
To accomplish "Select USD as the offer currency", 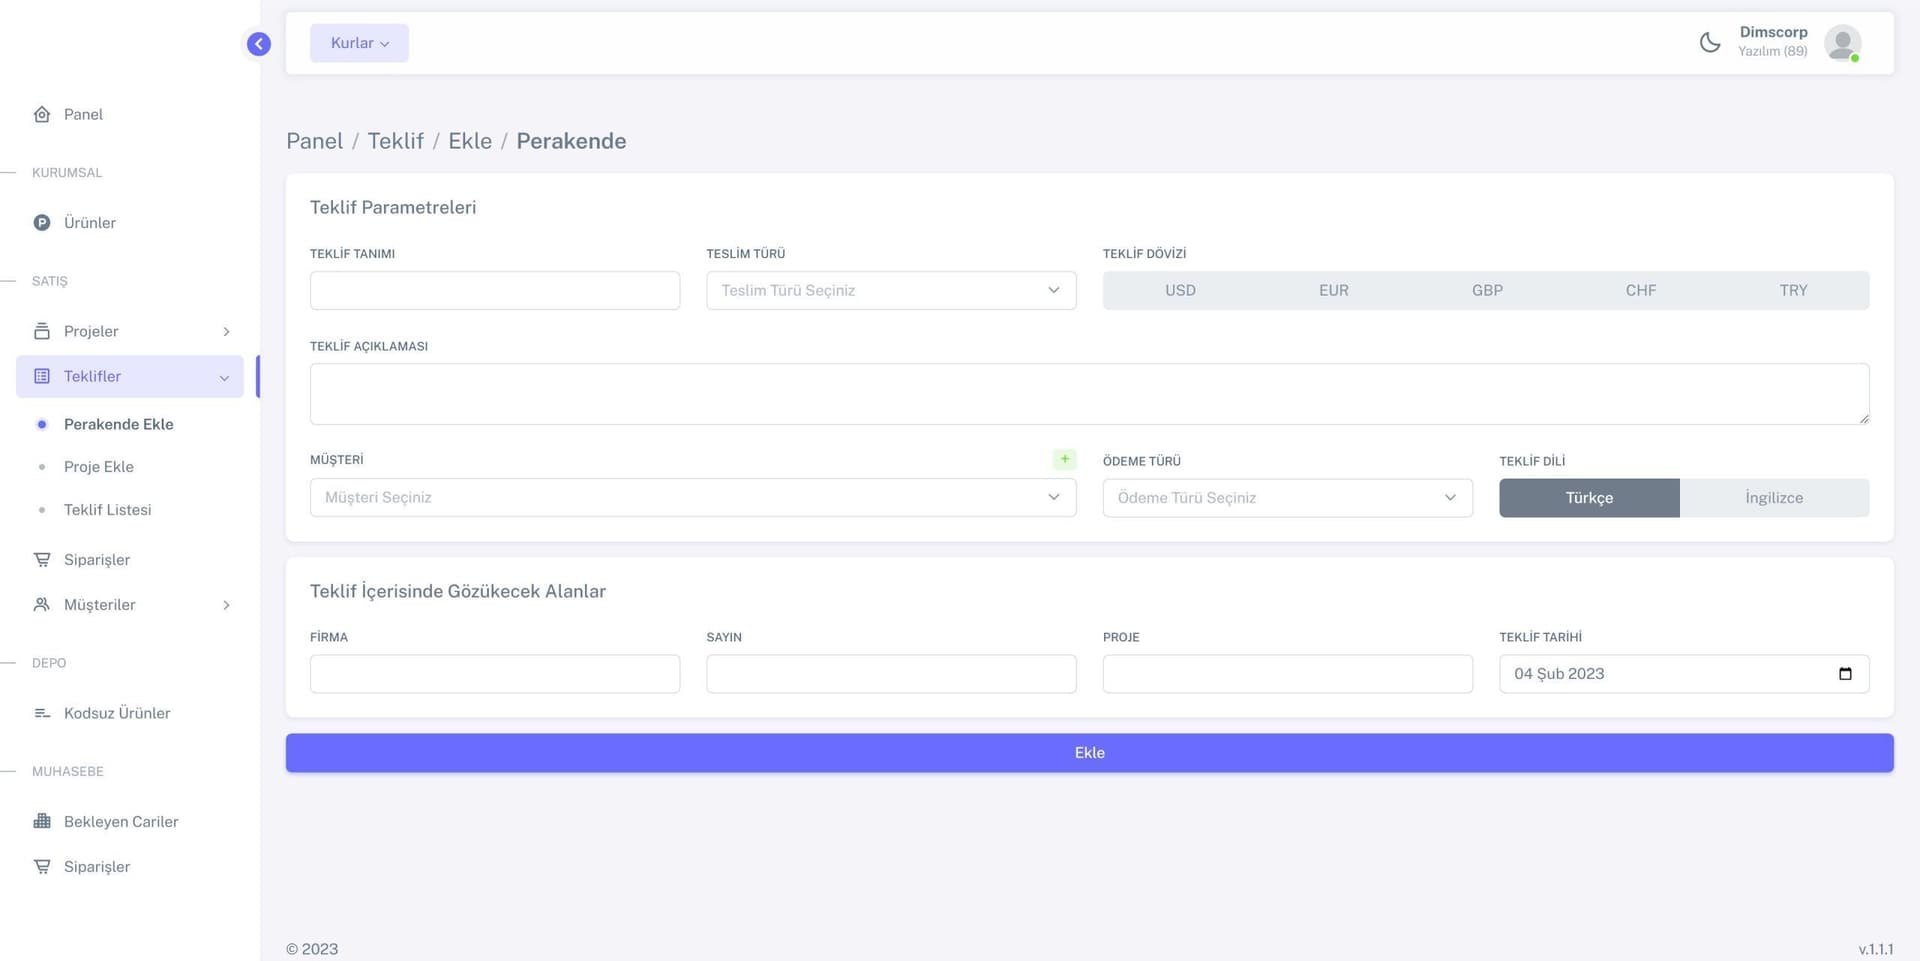I will 1180,290.
